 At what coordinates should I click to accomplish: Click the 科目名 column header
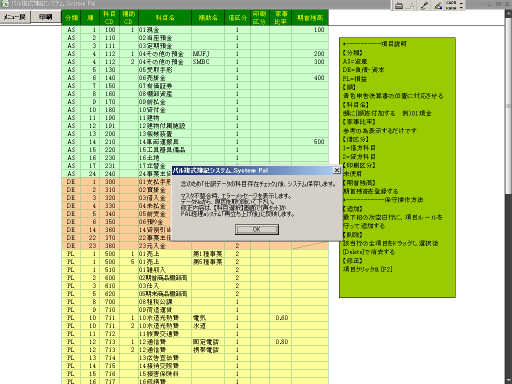coord(165,18)
